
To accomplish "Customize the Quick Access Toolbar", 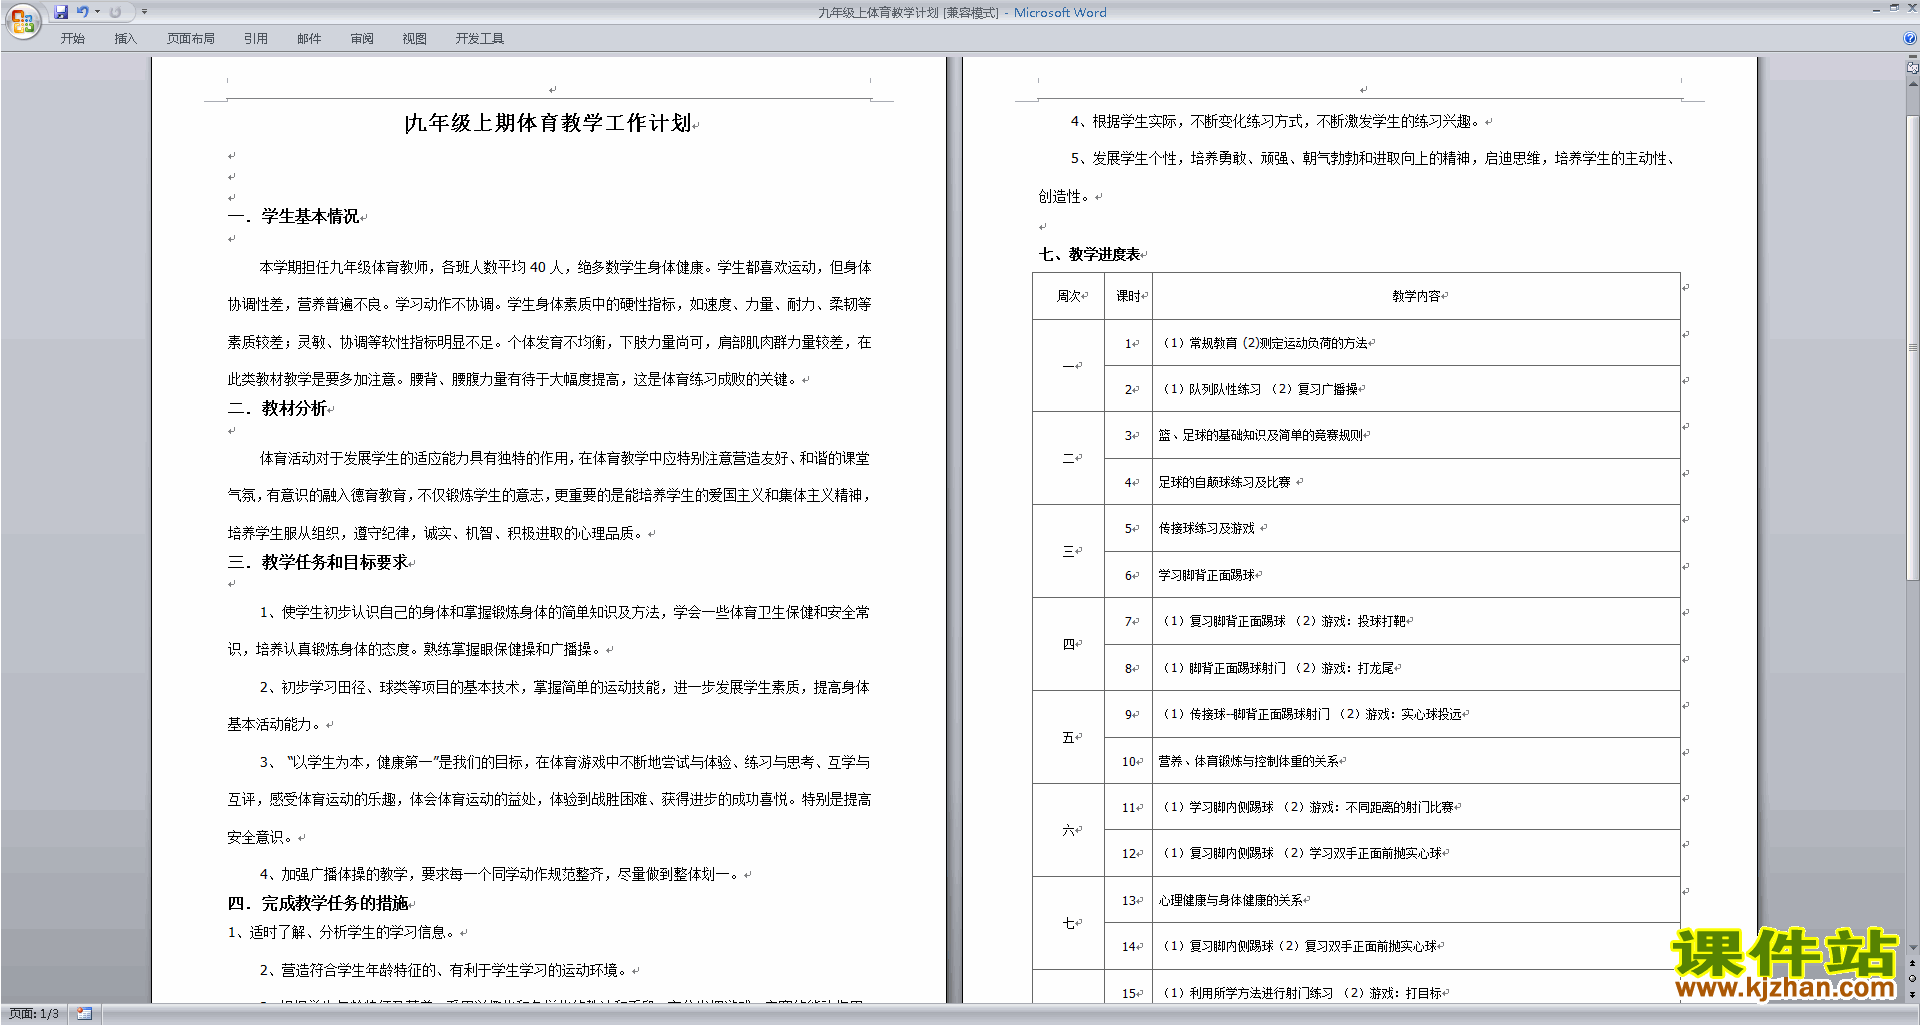I will click(144, 12).
